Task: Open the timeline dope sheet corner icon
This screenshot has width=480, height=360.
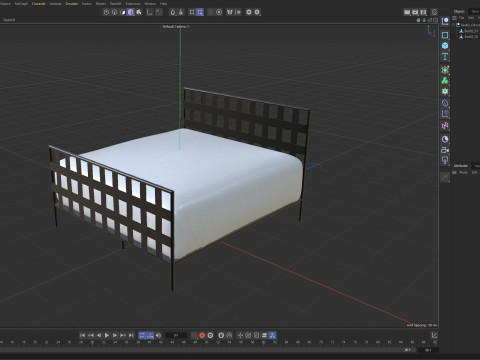Action: (x=434, y=335)
